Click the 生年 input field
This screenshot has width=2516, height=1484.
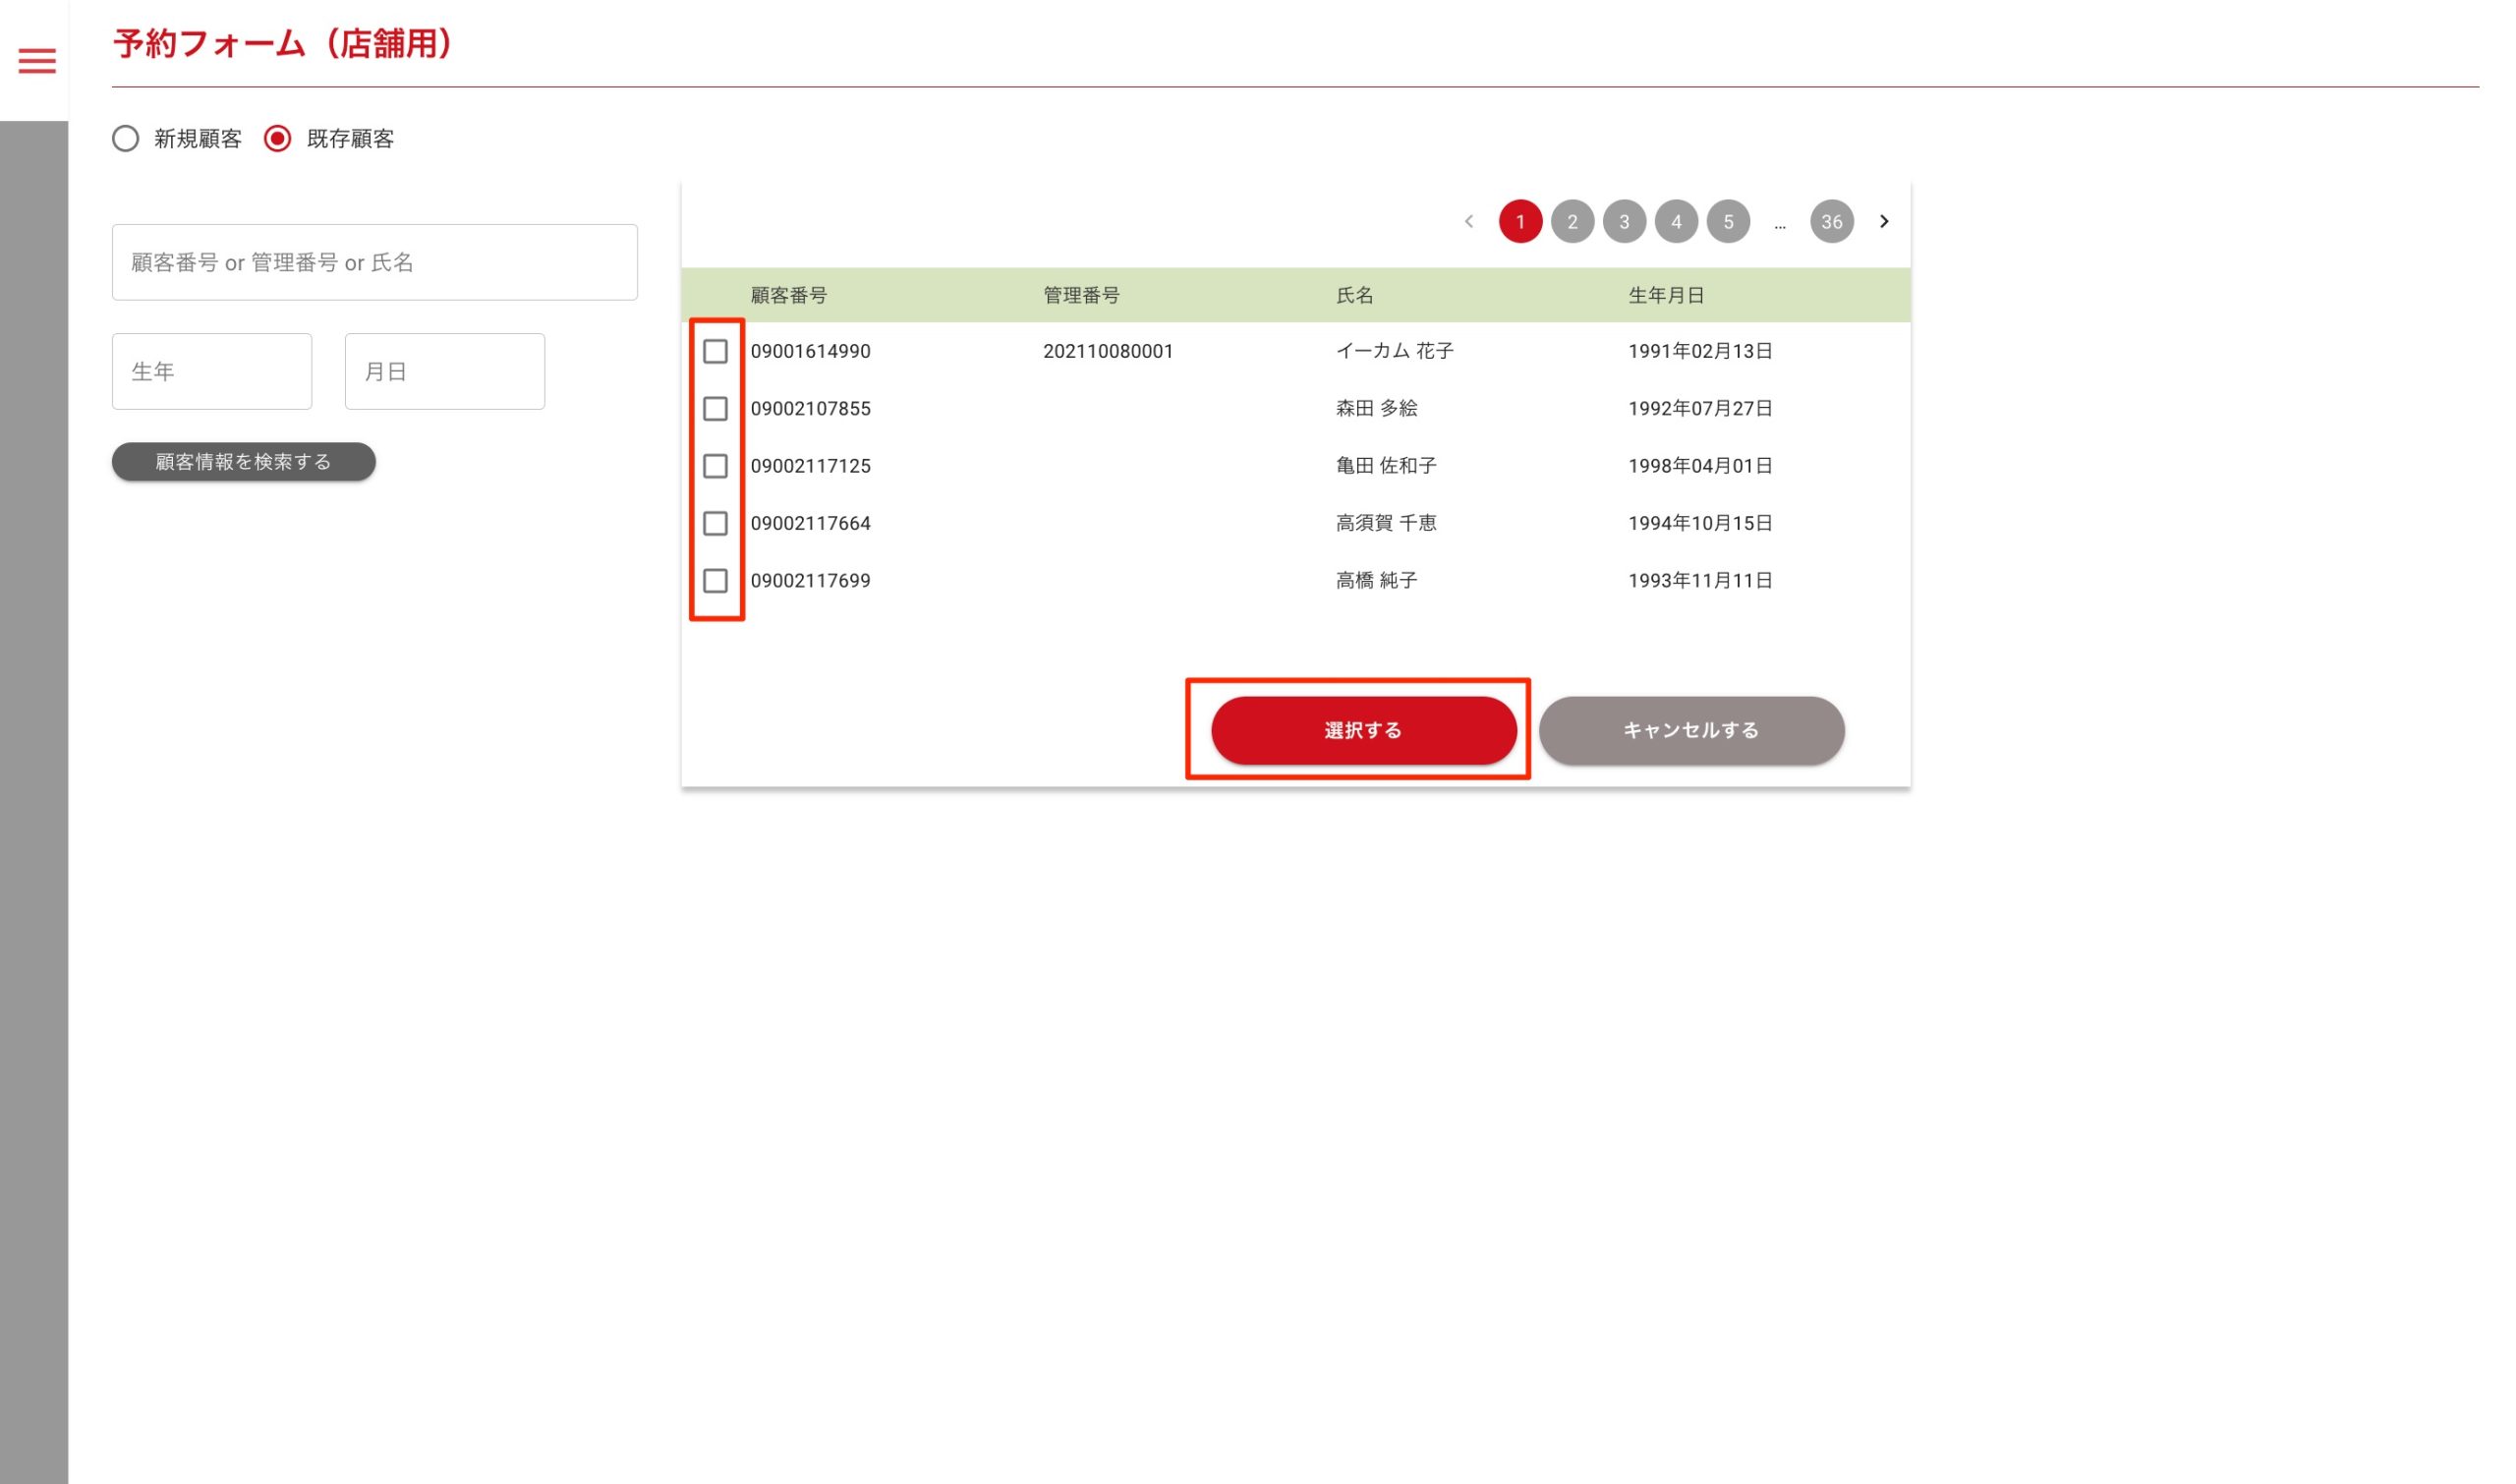(x=211, y=371)
